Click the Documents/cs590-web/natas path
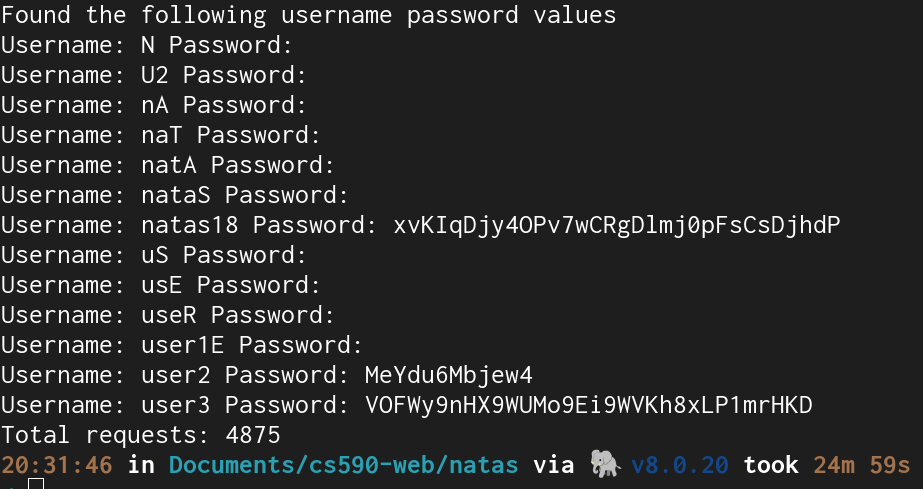This screenshot has width=923, height=489. (343, 465)
